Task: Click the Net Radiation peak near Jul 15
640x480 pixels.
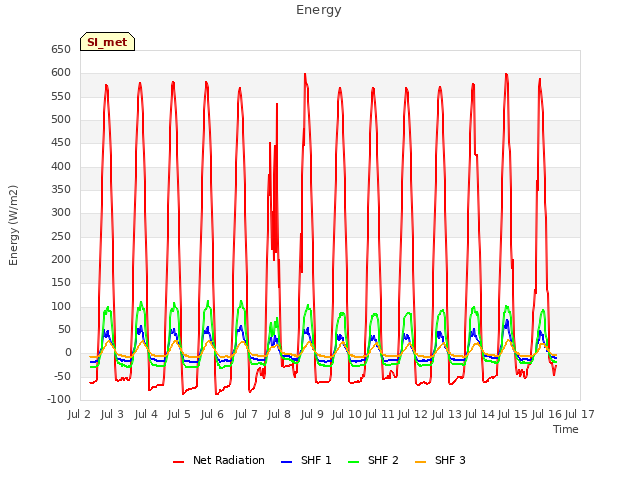Action: (x=506, y=75)
